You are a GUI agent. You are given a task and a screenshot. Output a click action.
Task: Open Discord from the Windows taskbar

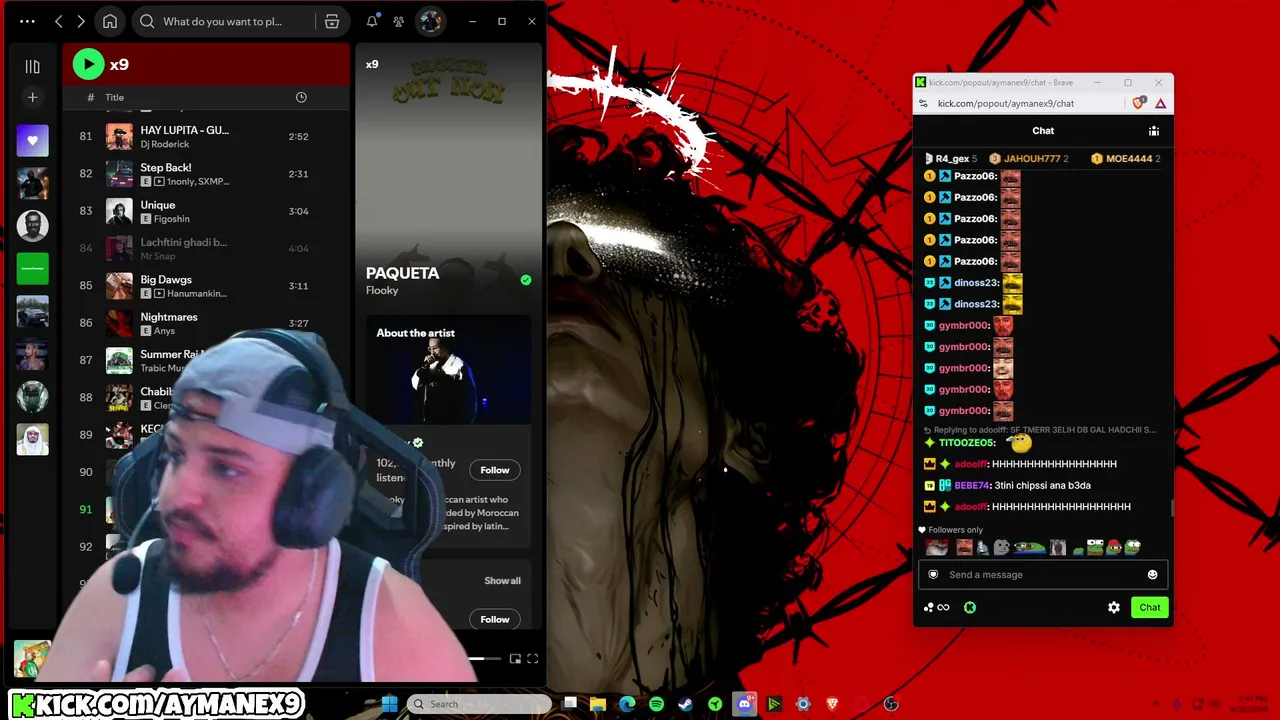744,704
